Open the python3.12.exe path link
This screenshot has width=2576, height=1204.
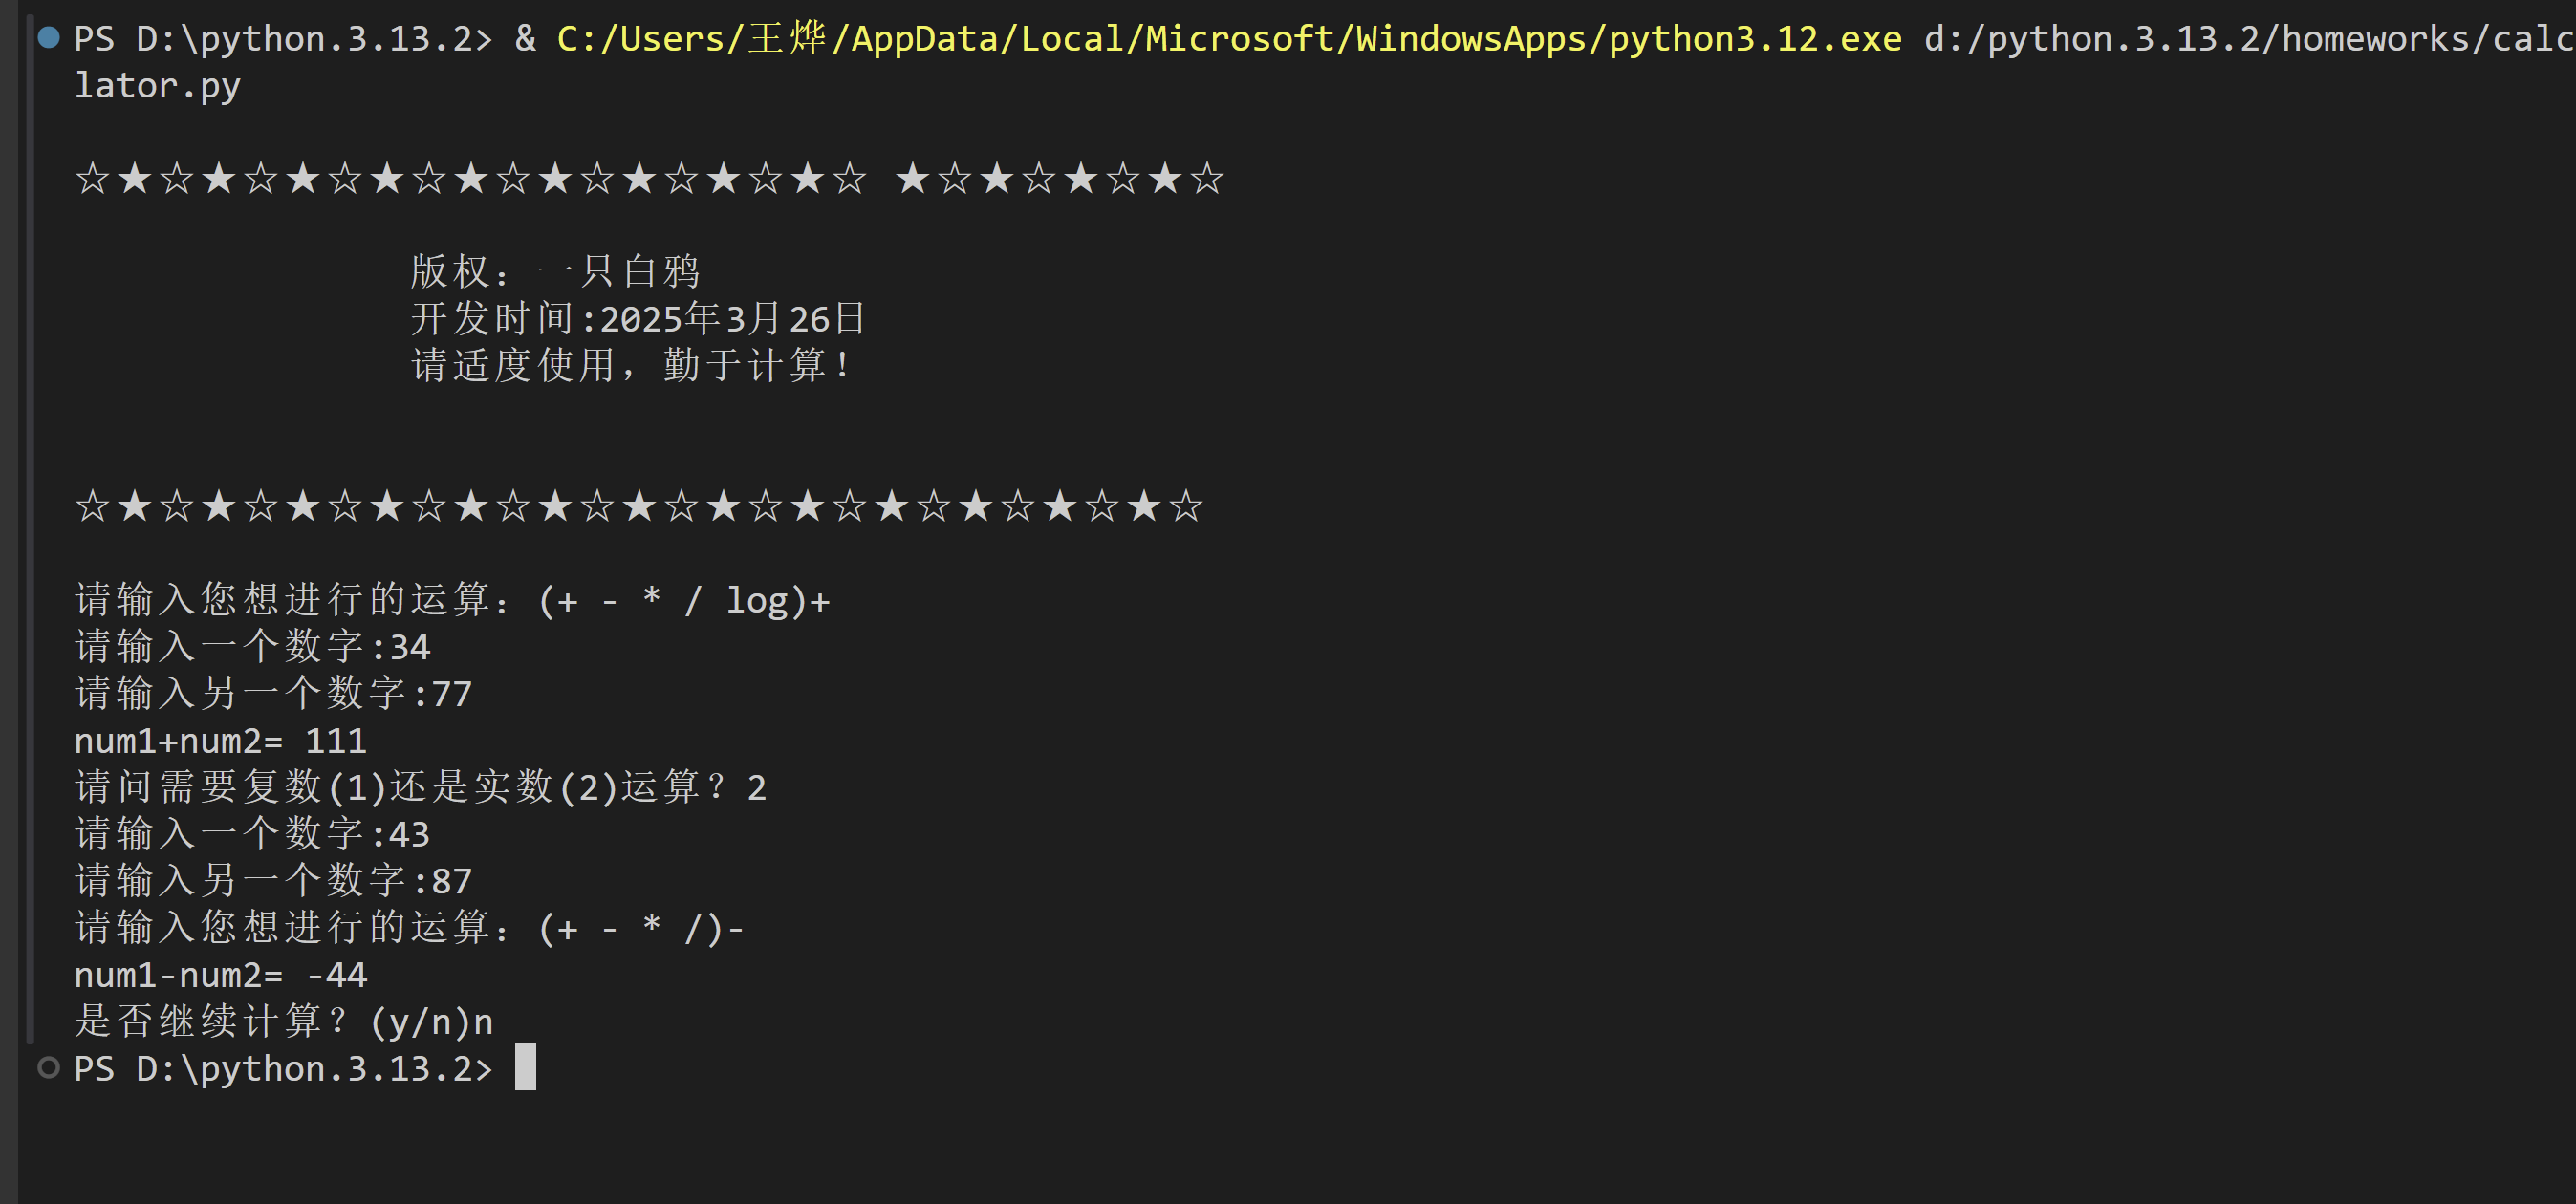pos(1228,38)
